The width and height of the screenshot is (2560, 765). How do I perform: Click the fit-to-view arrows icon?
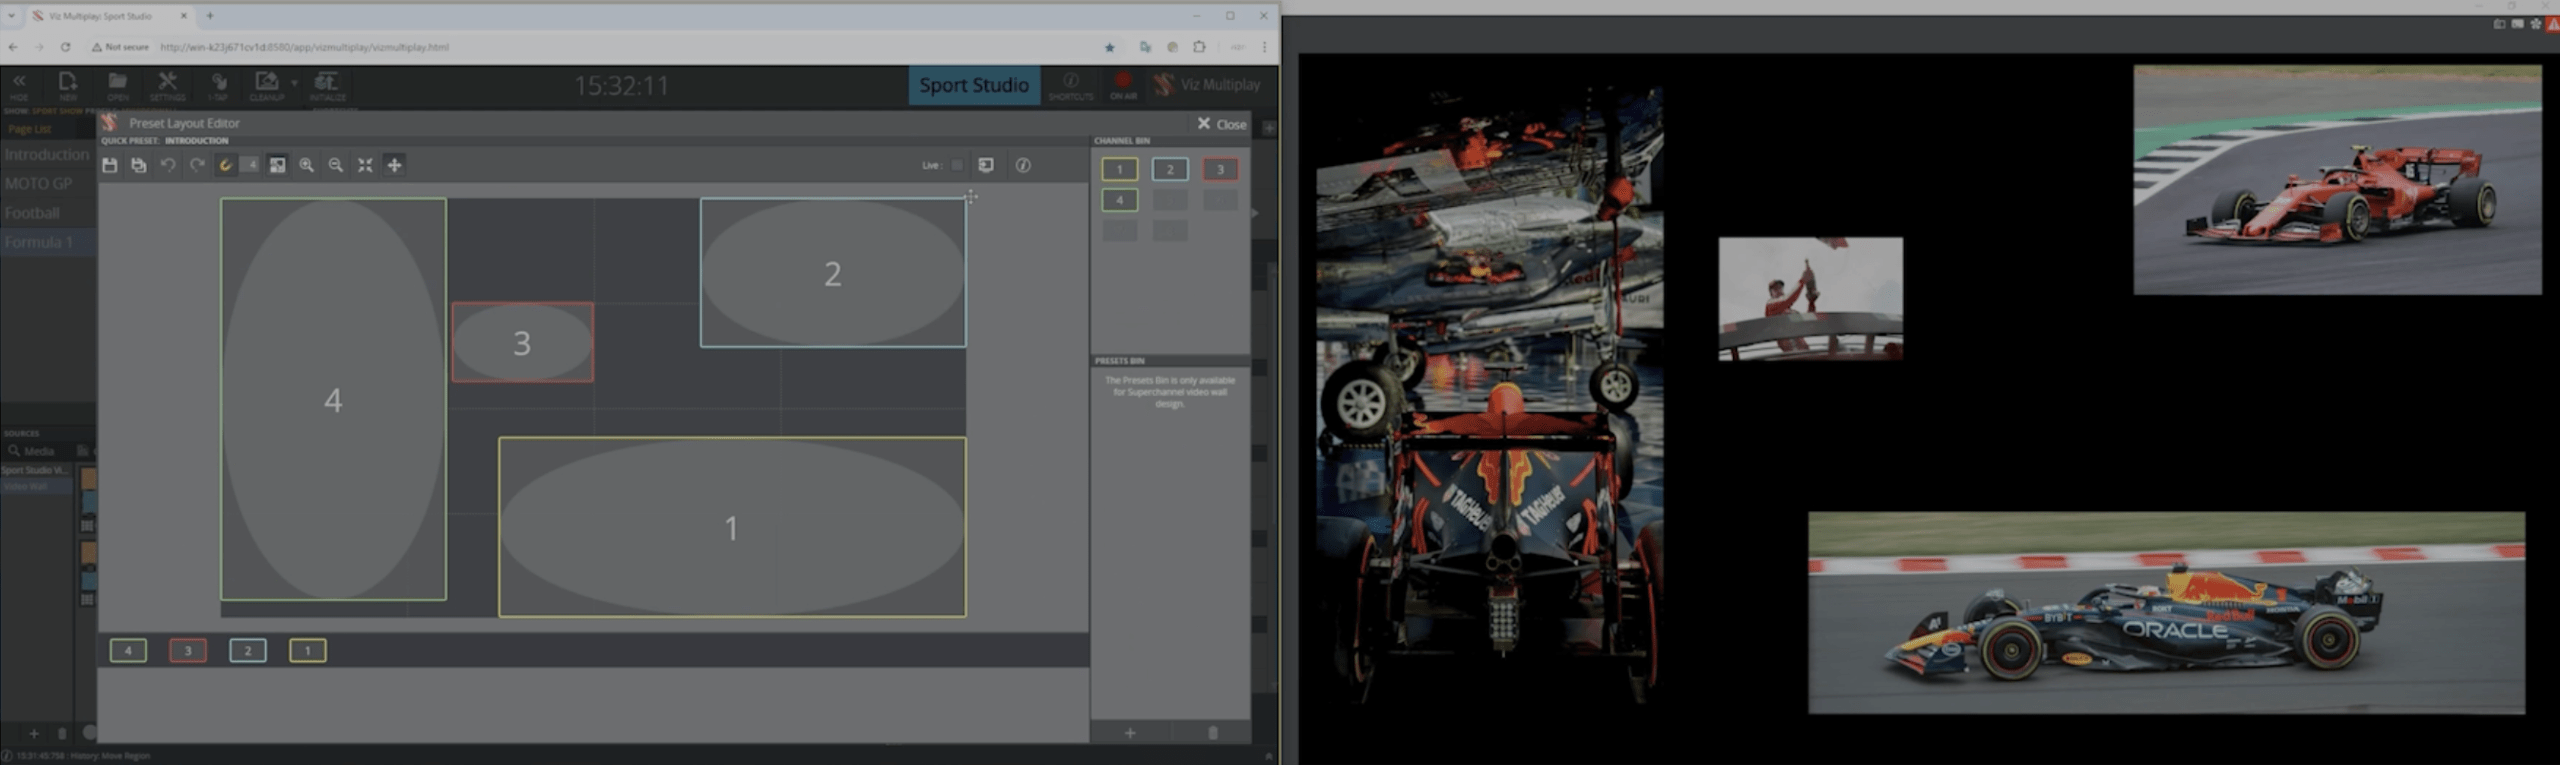(365, 166)
